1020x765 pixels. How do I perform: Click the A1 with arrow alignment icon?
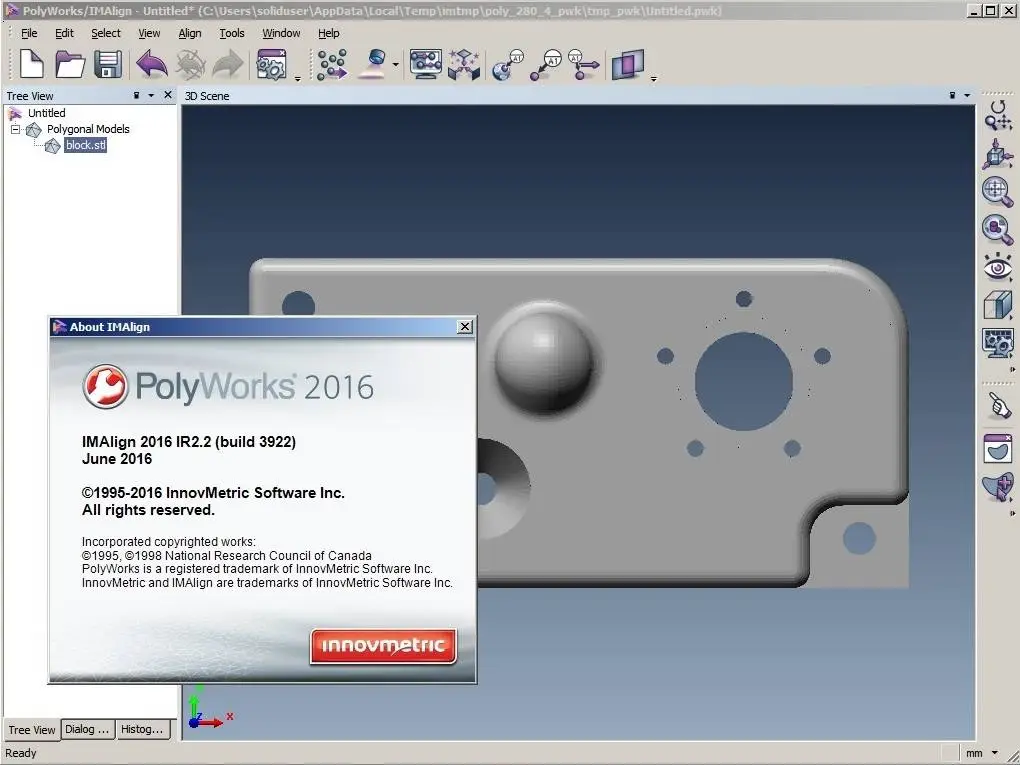coord(583,64)
